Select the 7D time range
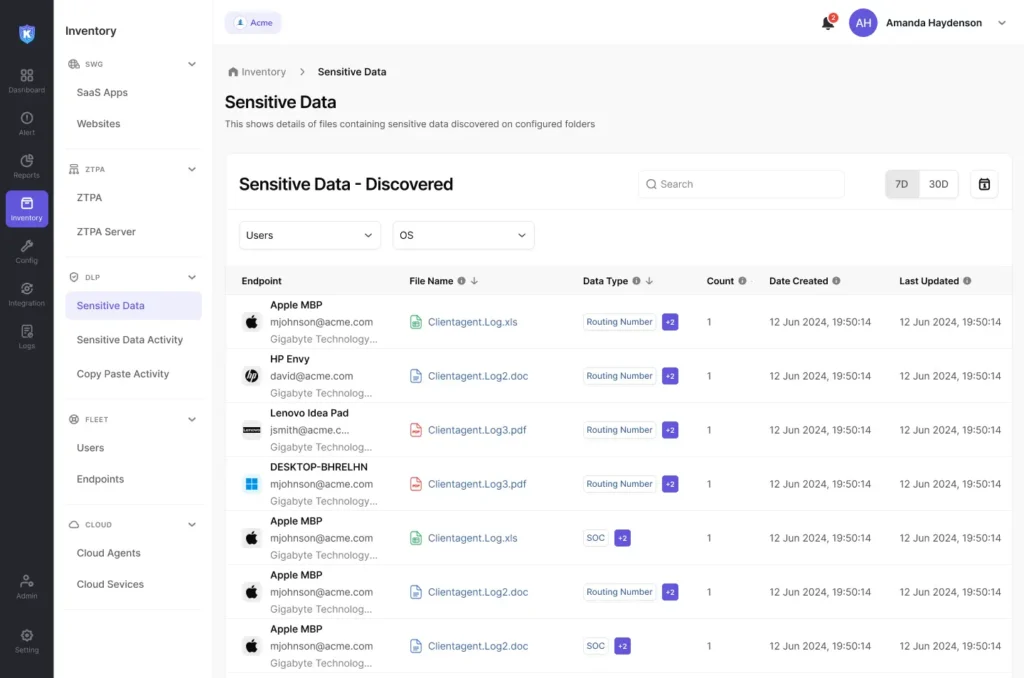 [901, 184]
